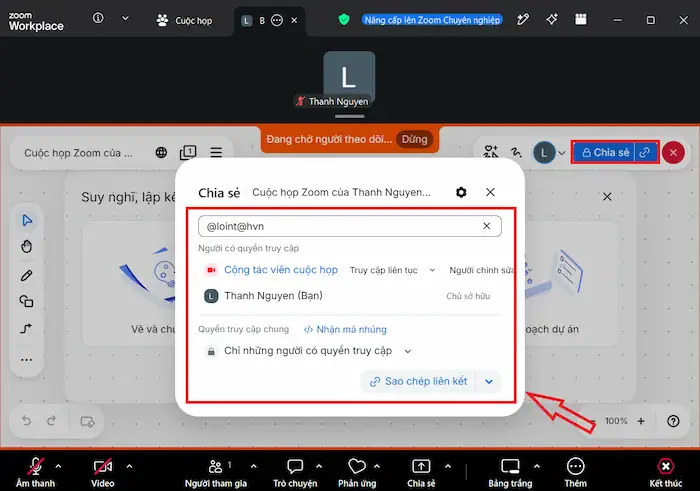Open the Truy cập liên tục dropdown
Viewport: 700px width, 491px height.
point(392,270)
